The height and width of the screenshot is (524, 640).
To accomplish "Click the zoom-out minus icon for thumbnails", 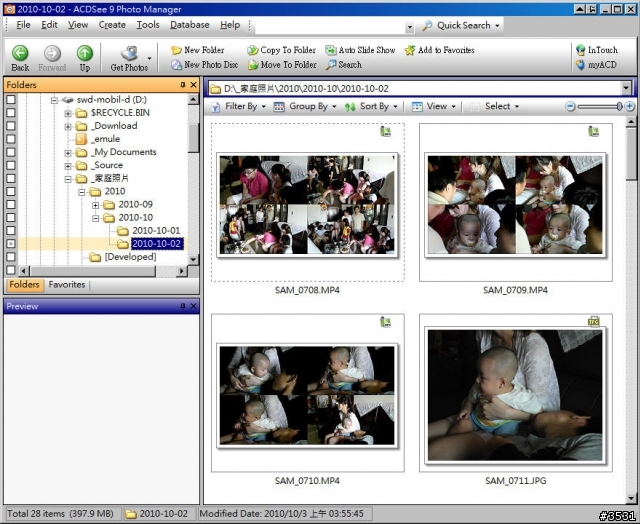I will (x=570, y=107).
